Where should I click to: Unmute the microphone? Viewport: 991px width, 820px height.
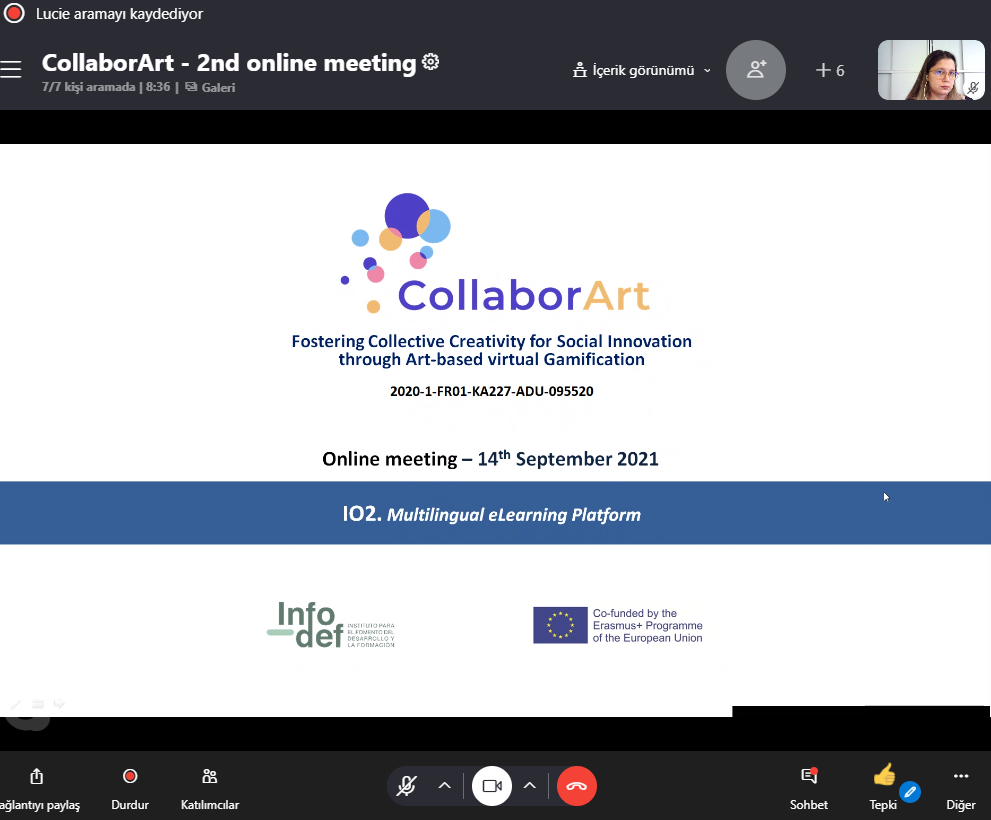406,786
